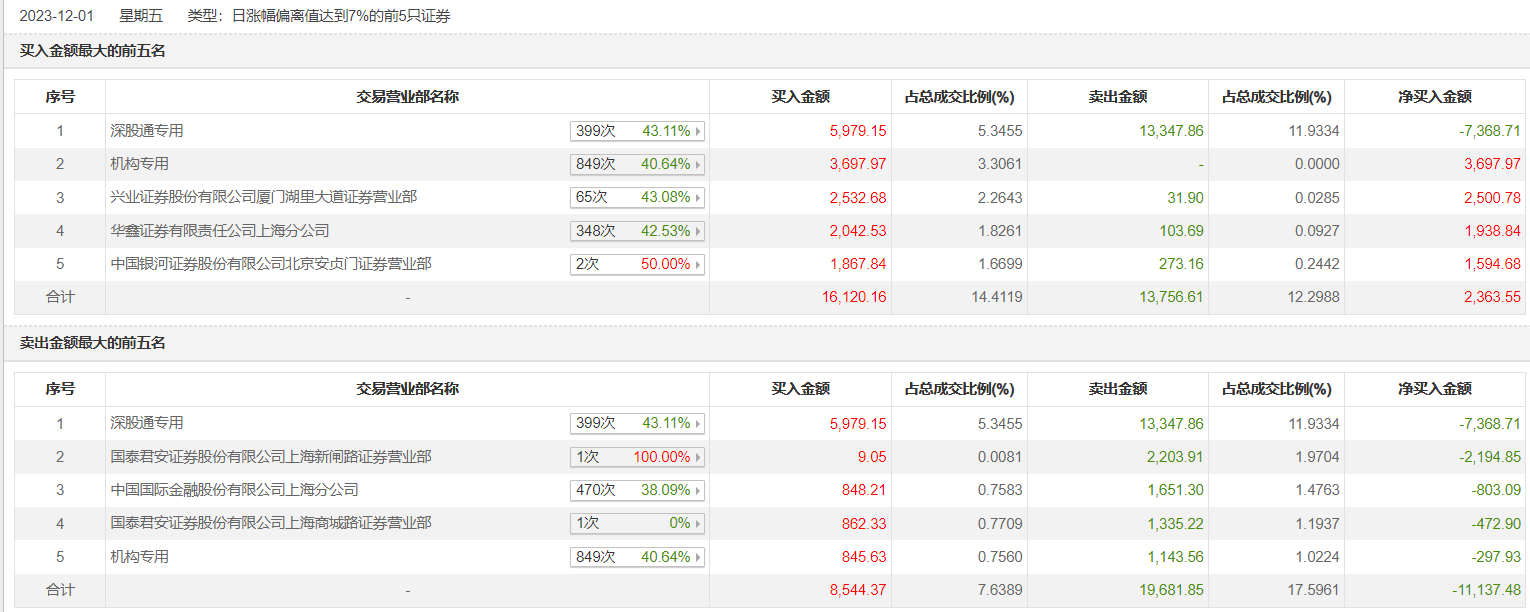Open 中国银河证券北京安贞门证券营业部 link
The width and height of the screenshot is (1530, 612).
click(x=271, y=264)
